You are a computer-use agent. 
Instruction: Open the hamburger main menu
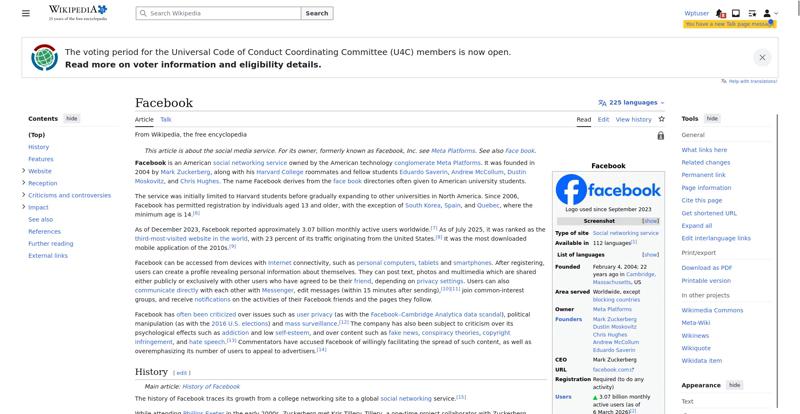tap(26, 13)
